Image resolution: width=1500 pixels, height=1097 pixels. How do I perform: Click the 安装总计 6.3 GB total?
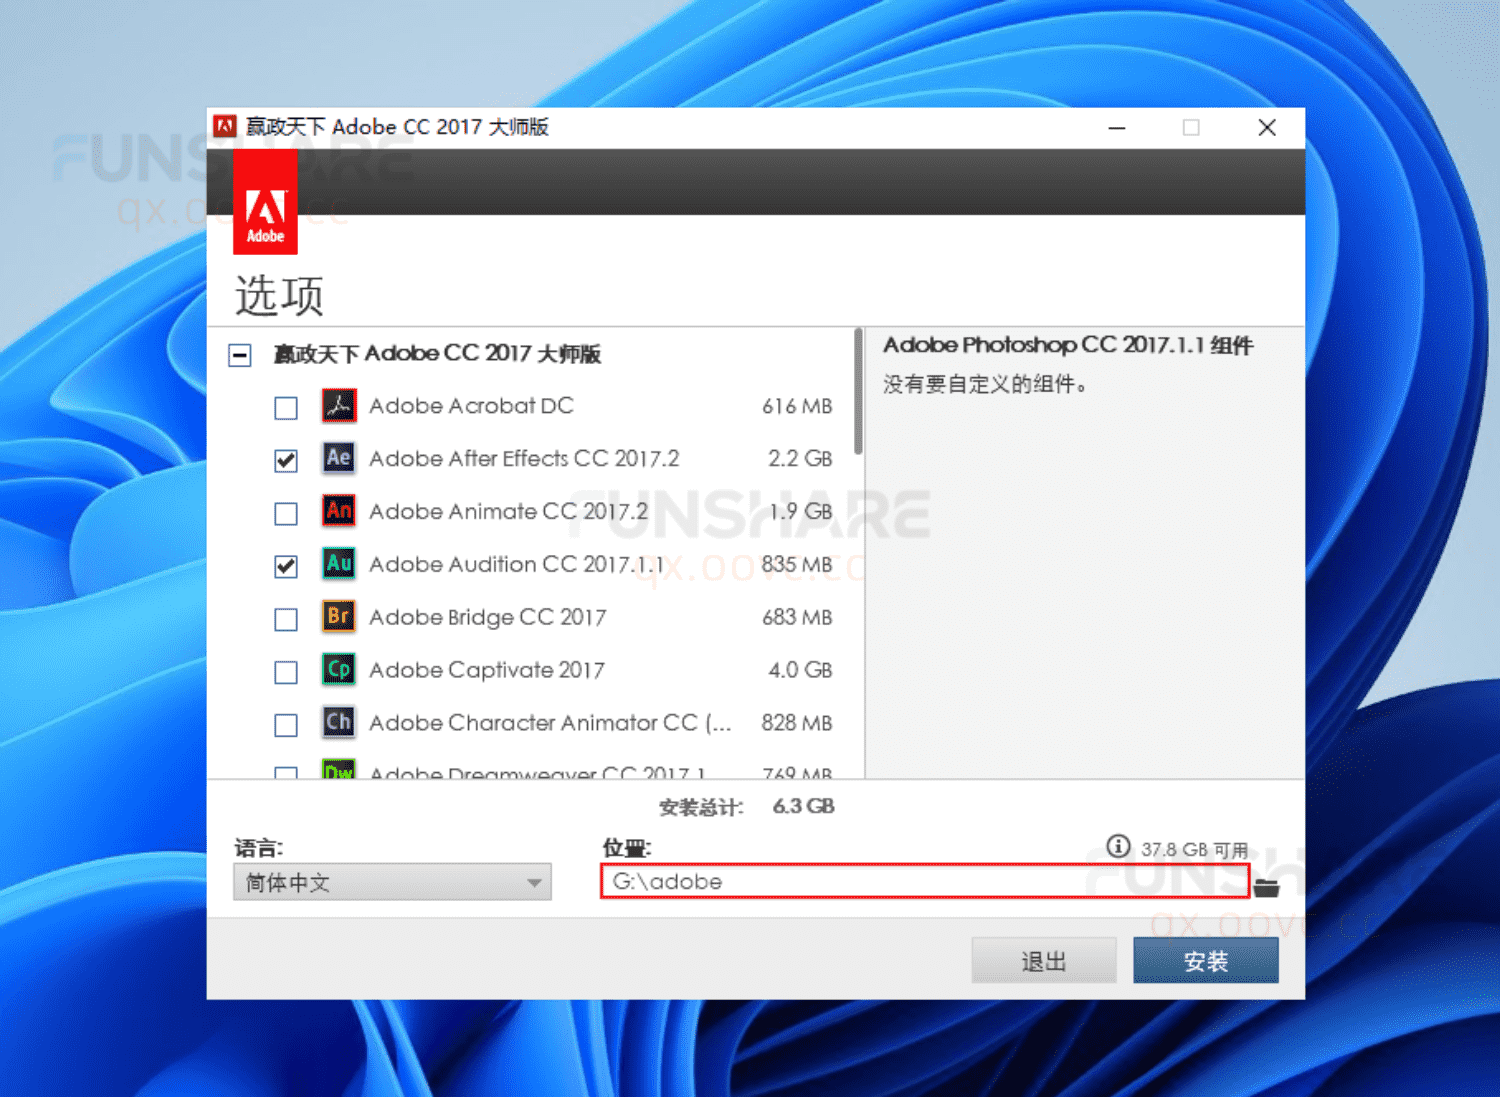746,807
